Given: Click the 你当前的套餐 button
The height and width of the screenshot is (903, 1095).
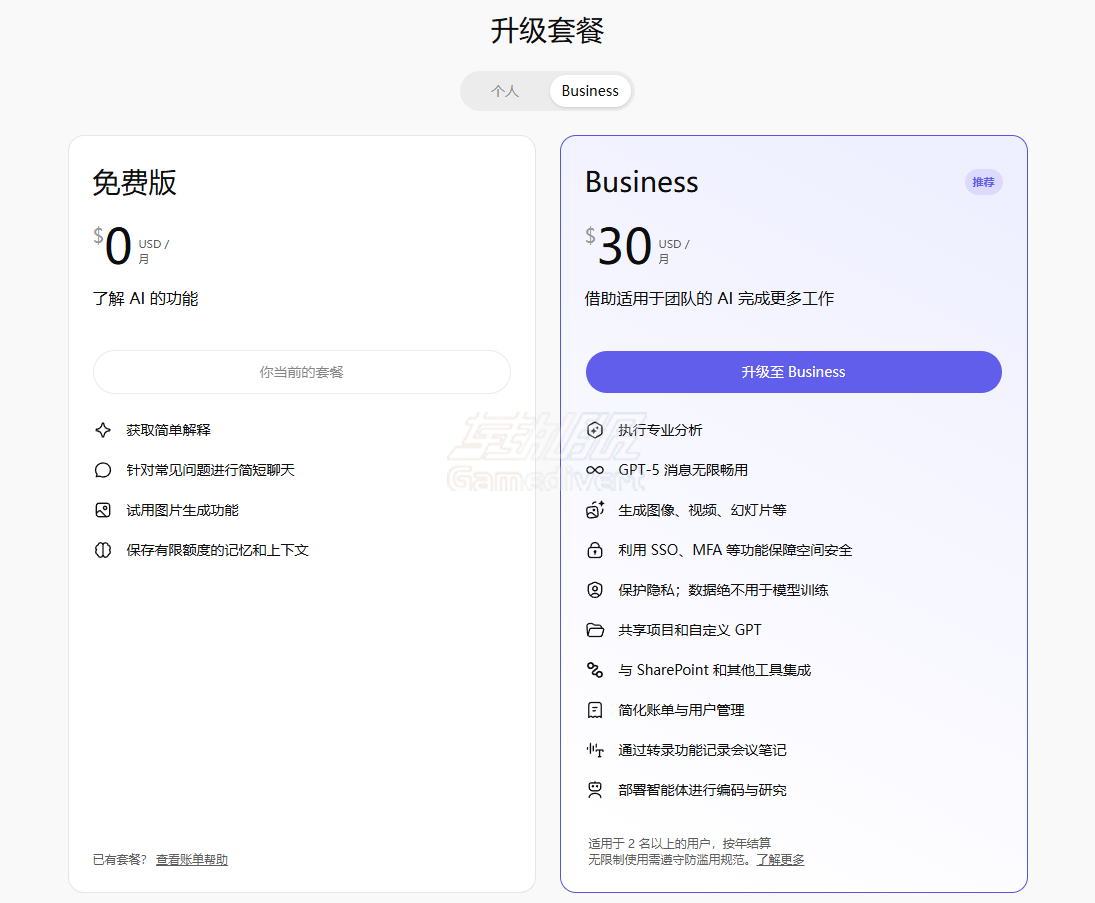Looking at the screenshot, I should click(x=302, y=372).
